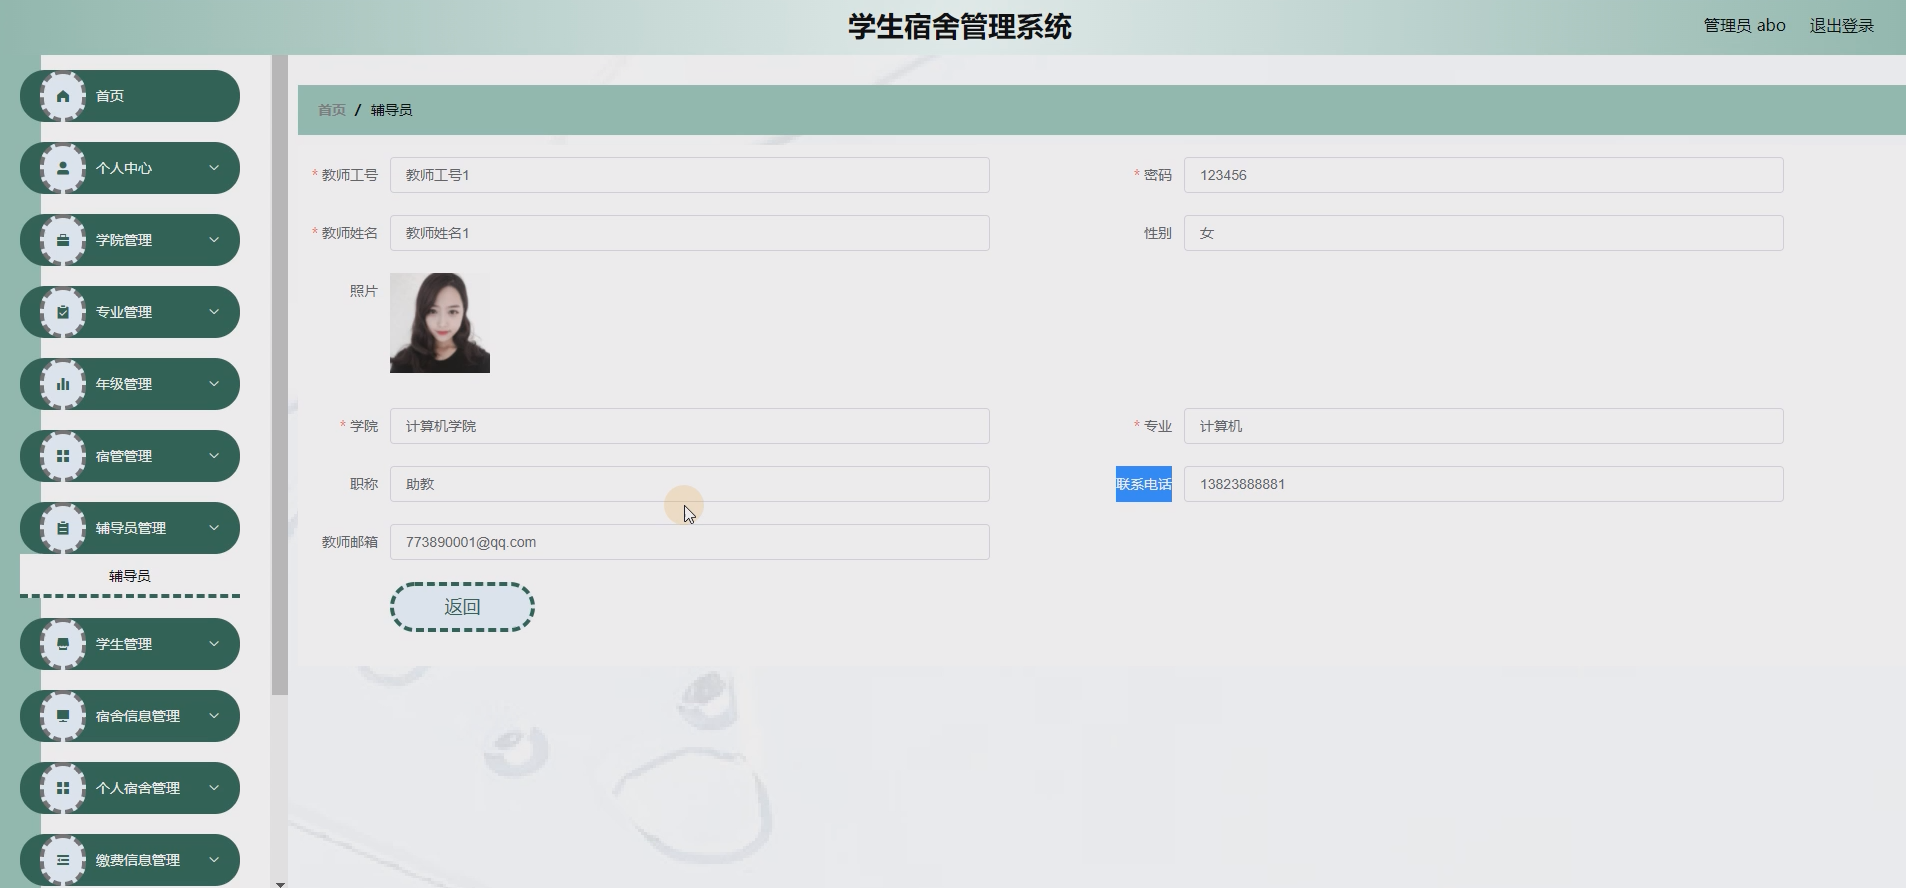
Task: Click the 退出登录 link
Action: (x=1841, y=26)
